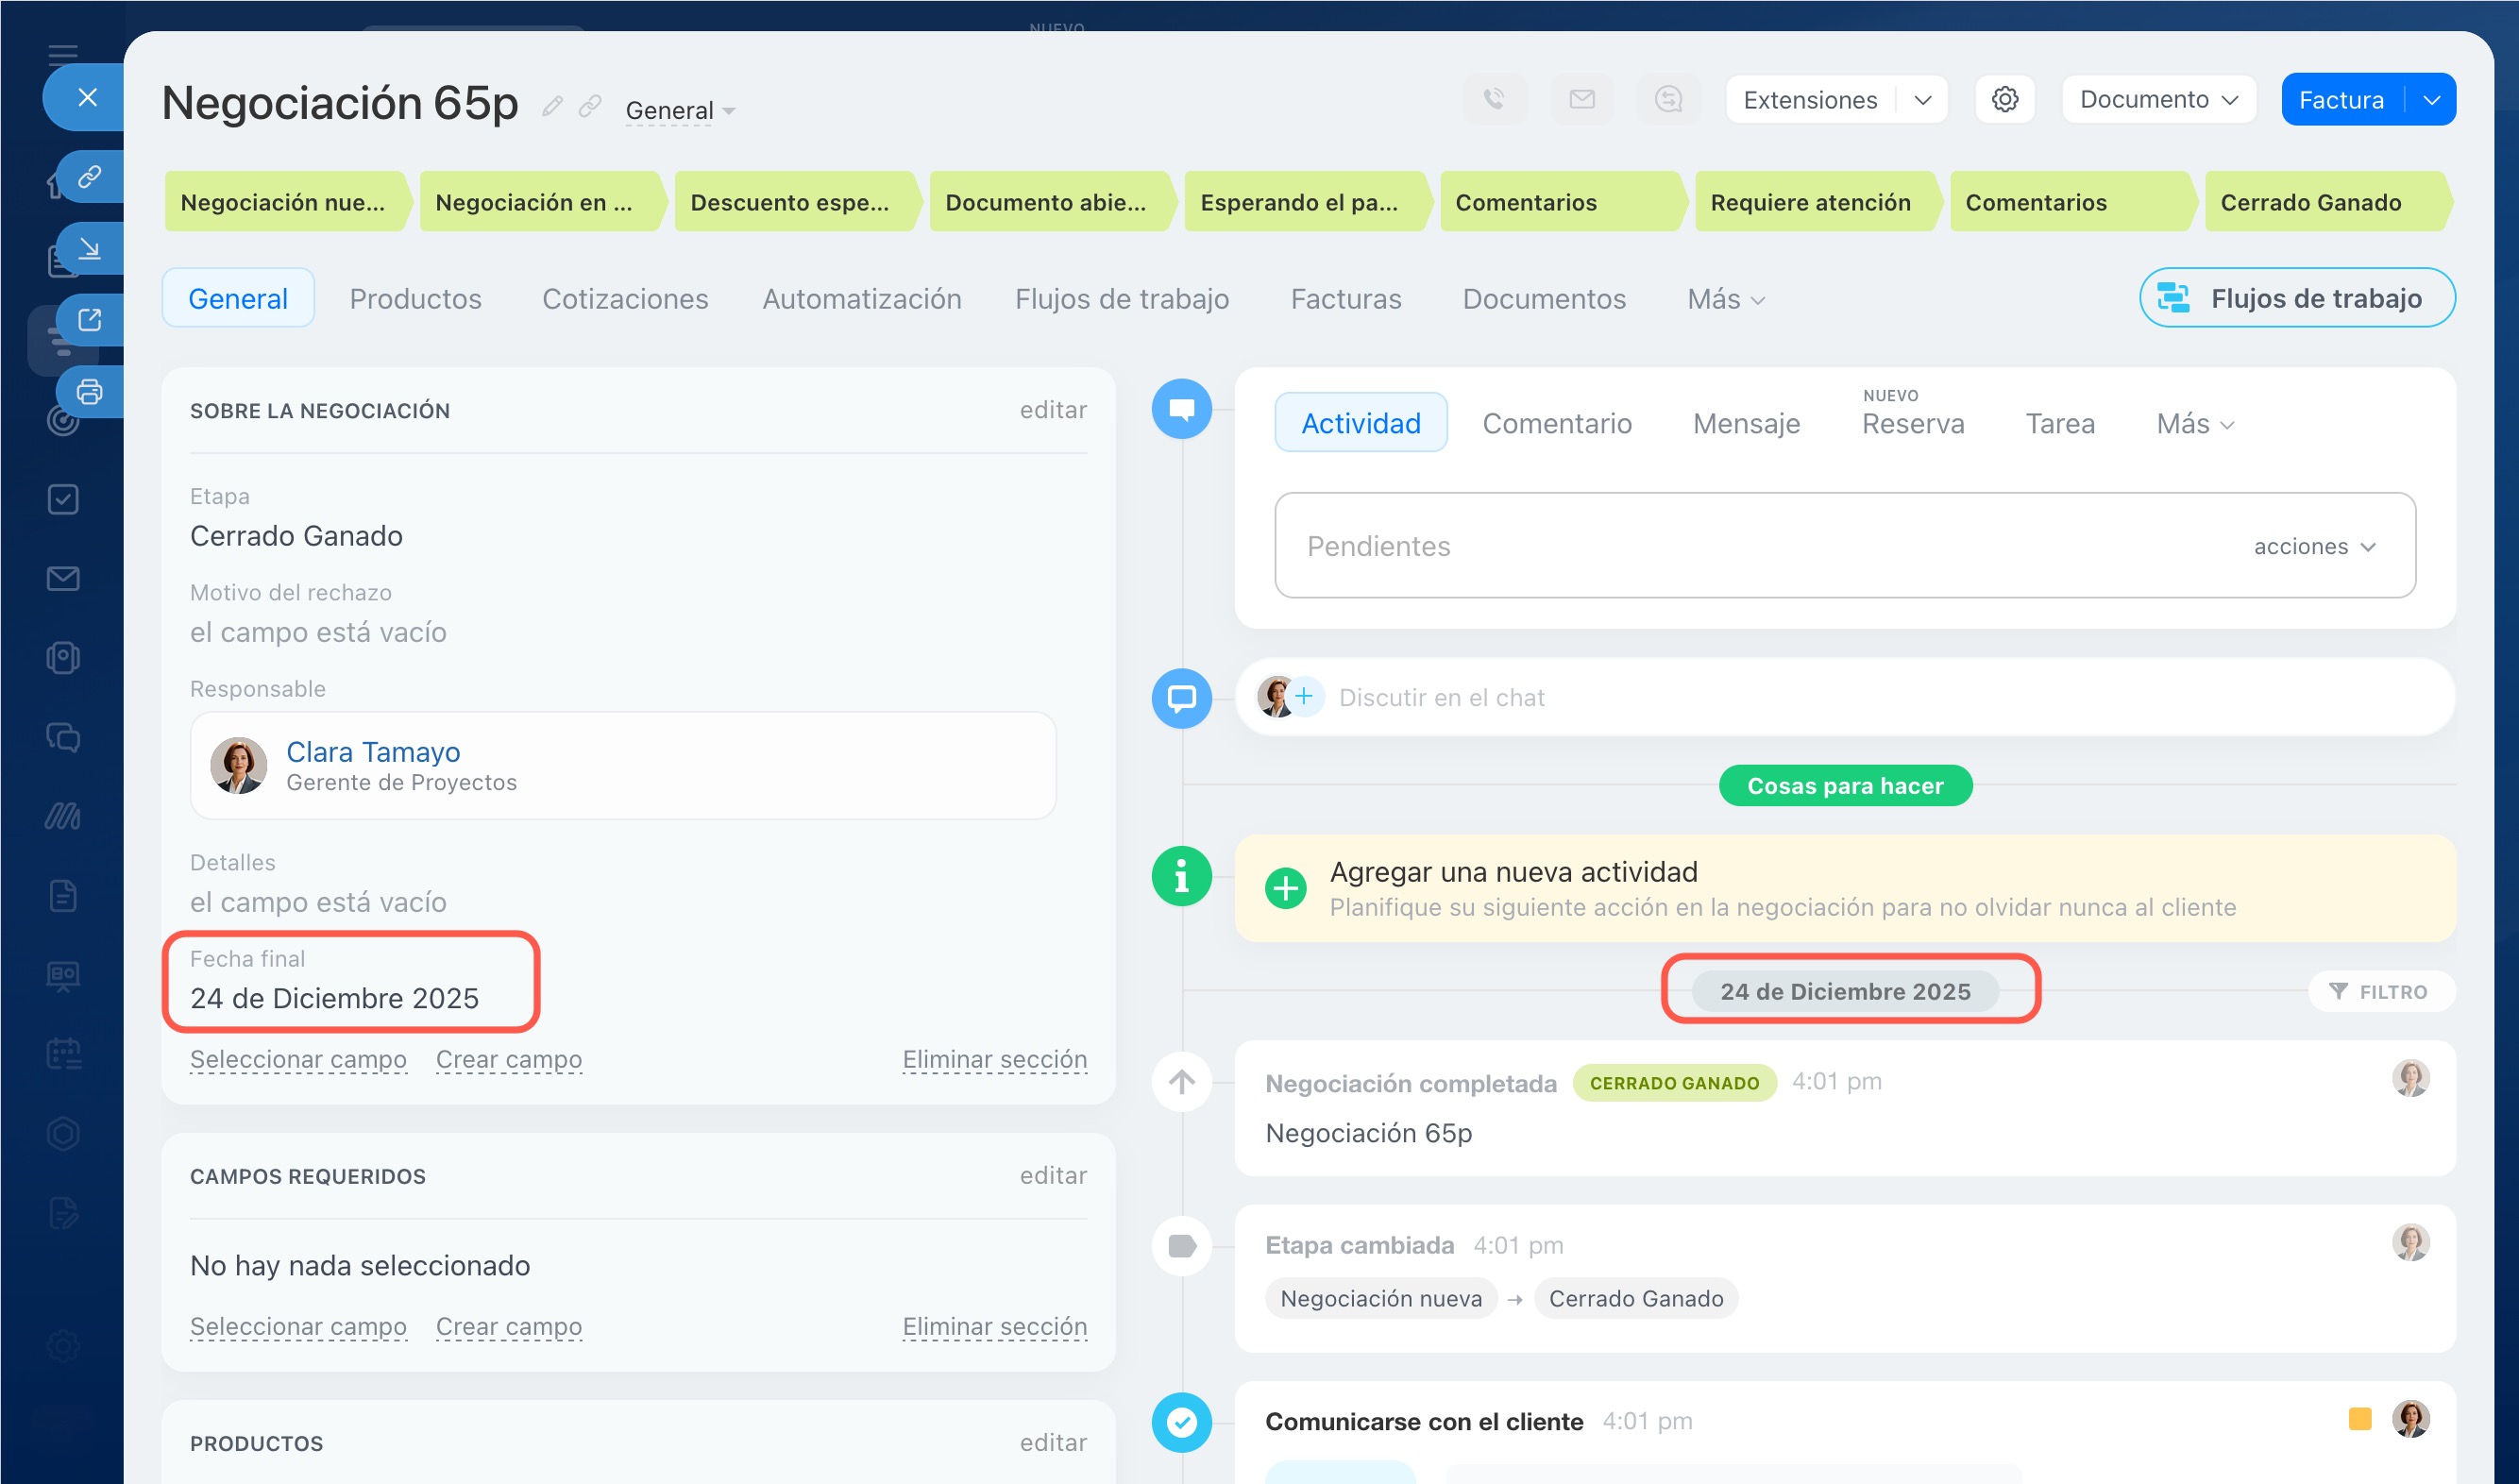
Task: Open the settings gear icon
Action: tap(2004, 99)
